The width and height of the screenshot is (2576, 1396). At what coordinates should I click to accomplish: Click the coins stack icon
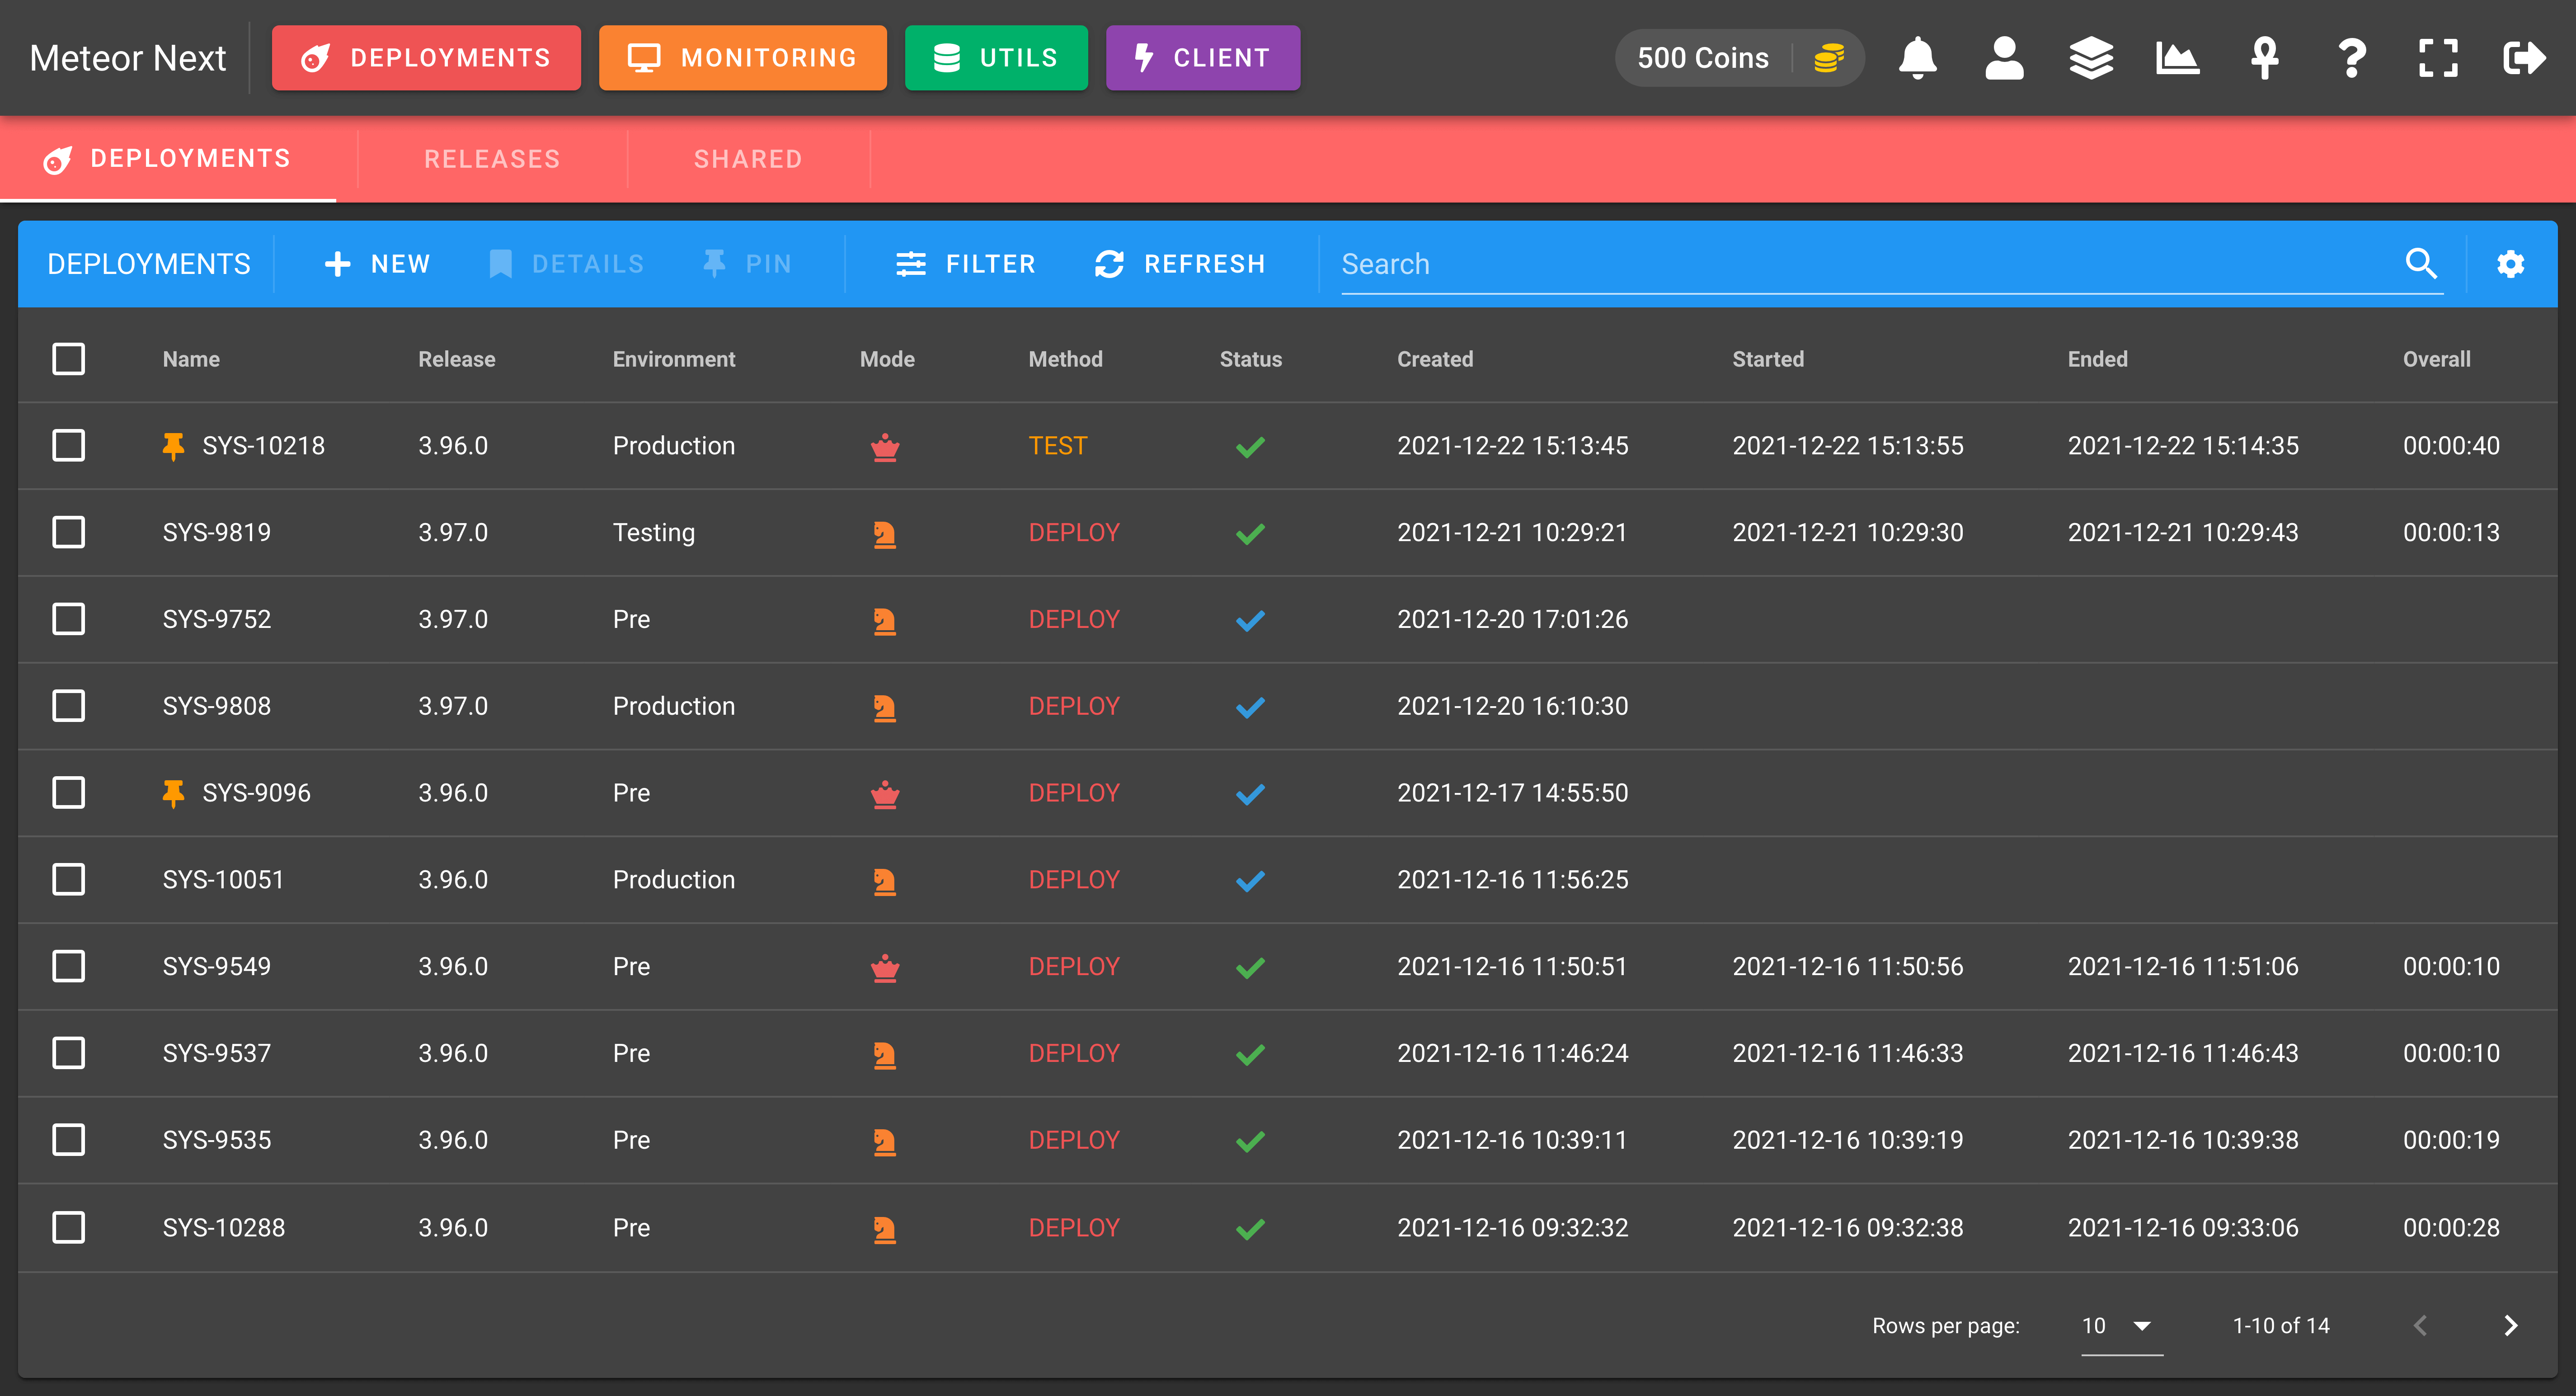[1829, 58]
